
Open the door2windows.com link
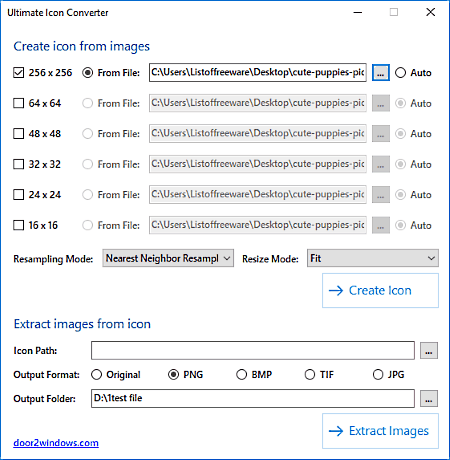[56, 443]
